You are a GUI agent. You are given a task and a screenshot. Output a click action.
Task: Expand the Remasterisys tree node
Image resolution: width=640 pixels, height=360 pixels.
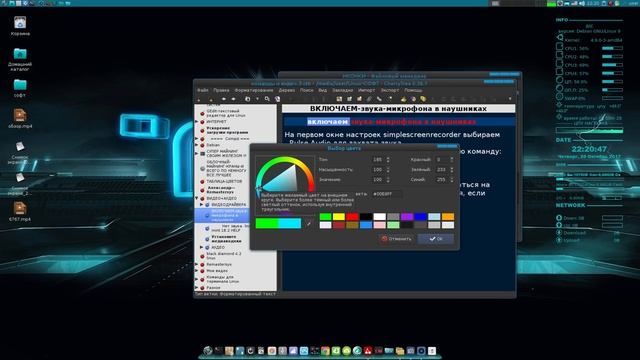point(197,264)
